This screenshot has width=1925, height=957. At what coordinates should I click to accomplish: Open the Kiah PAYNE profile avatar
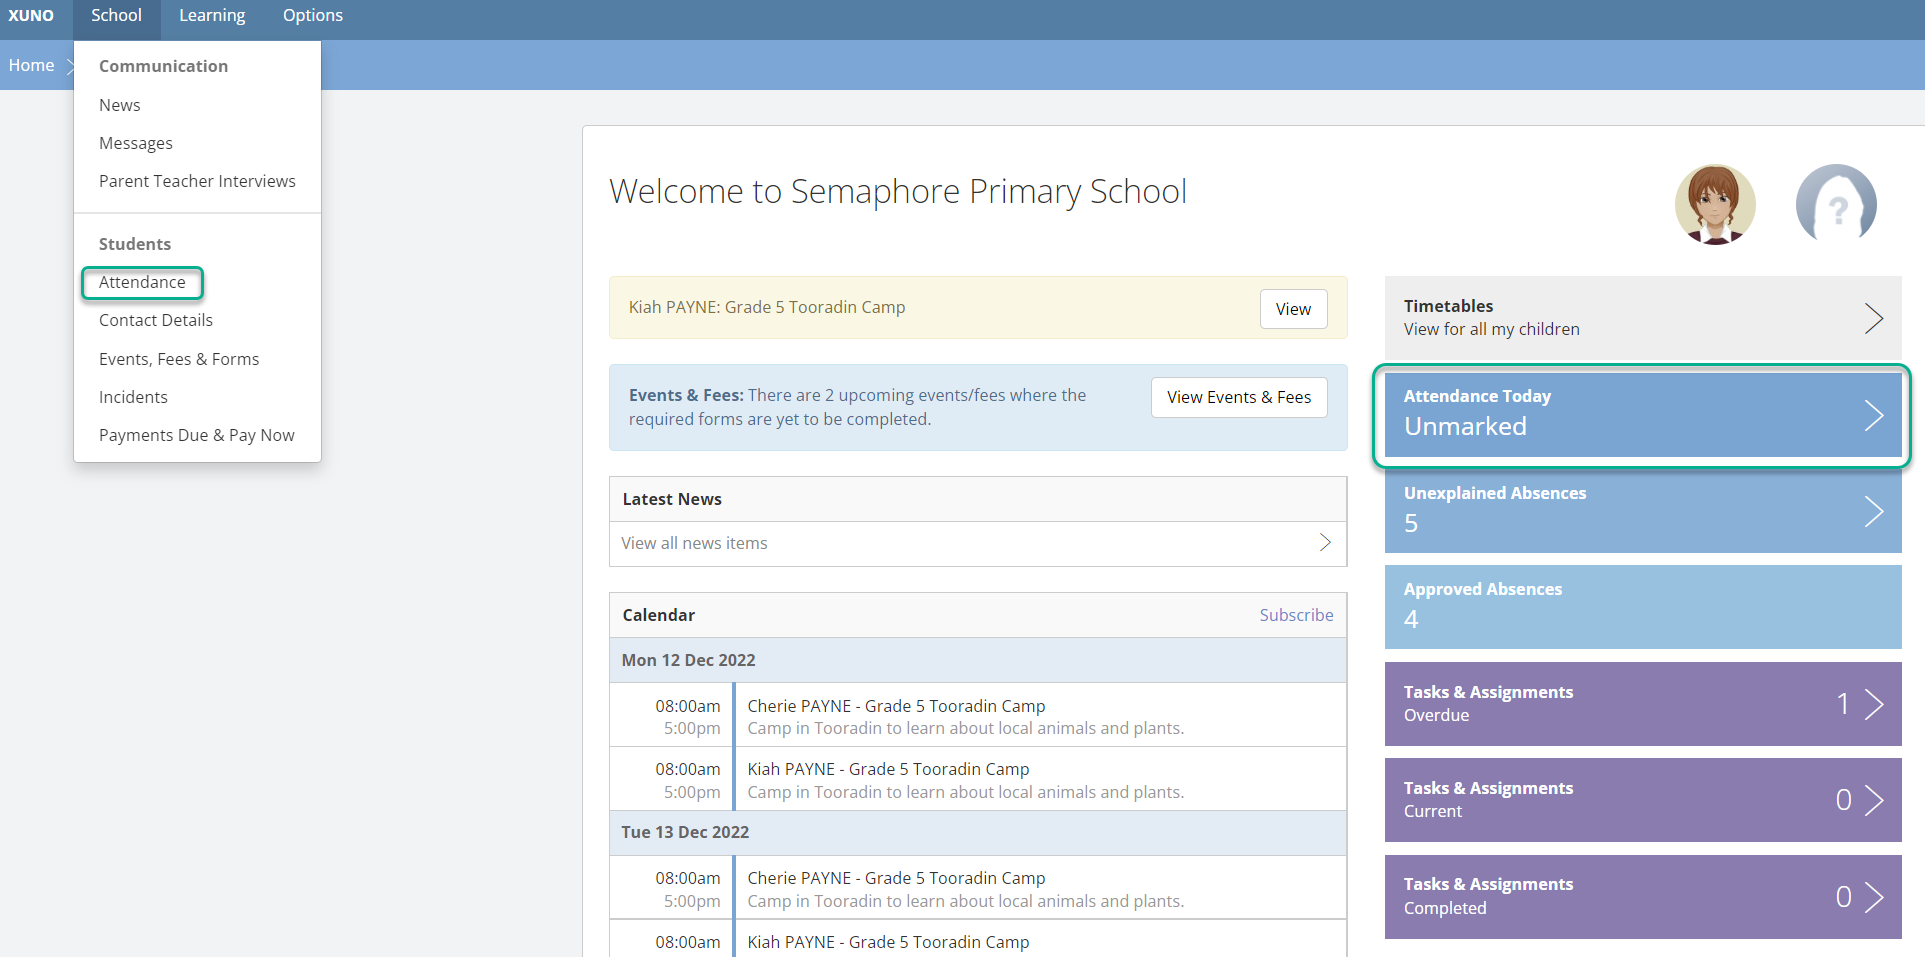pos(1714,204)
